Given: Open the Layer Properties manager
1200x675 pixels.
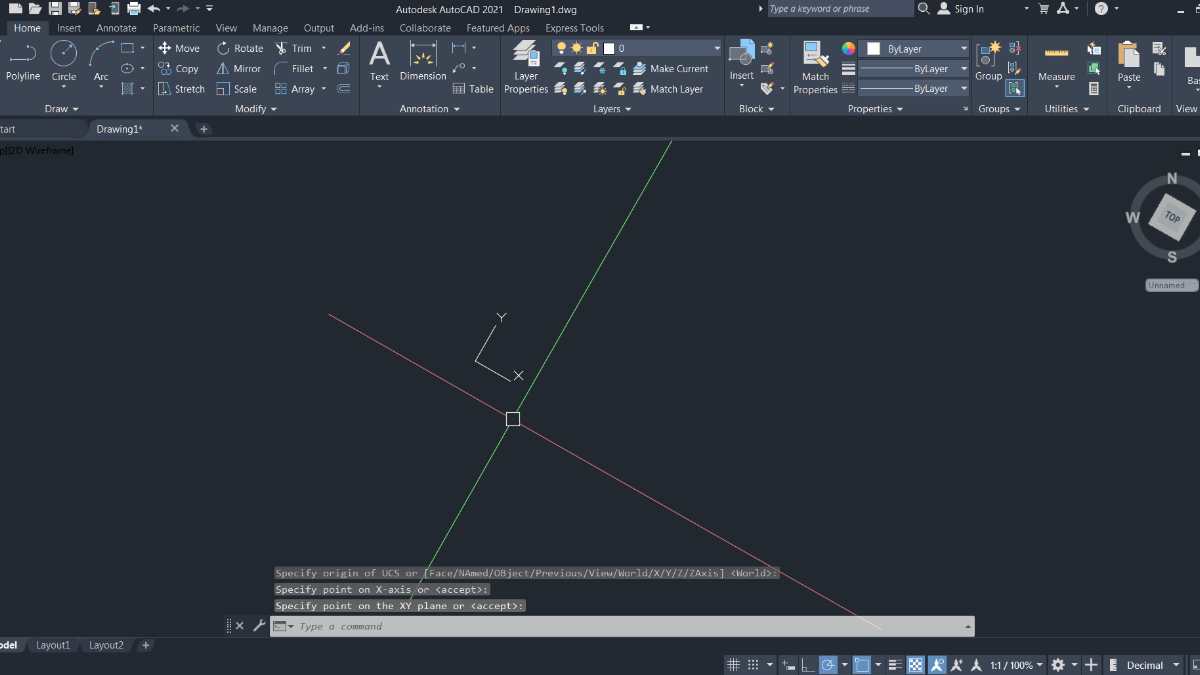Looking at the screenshot, I should (526, 68).
